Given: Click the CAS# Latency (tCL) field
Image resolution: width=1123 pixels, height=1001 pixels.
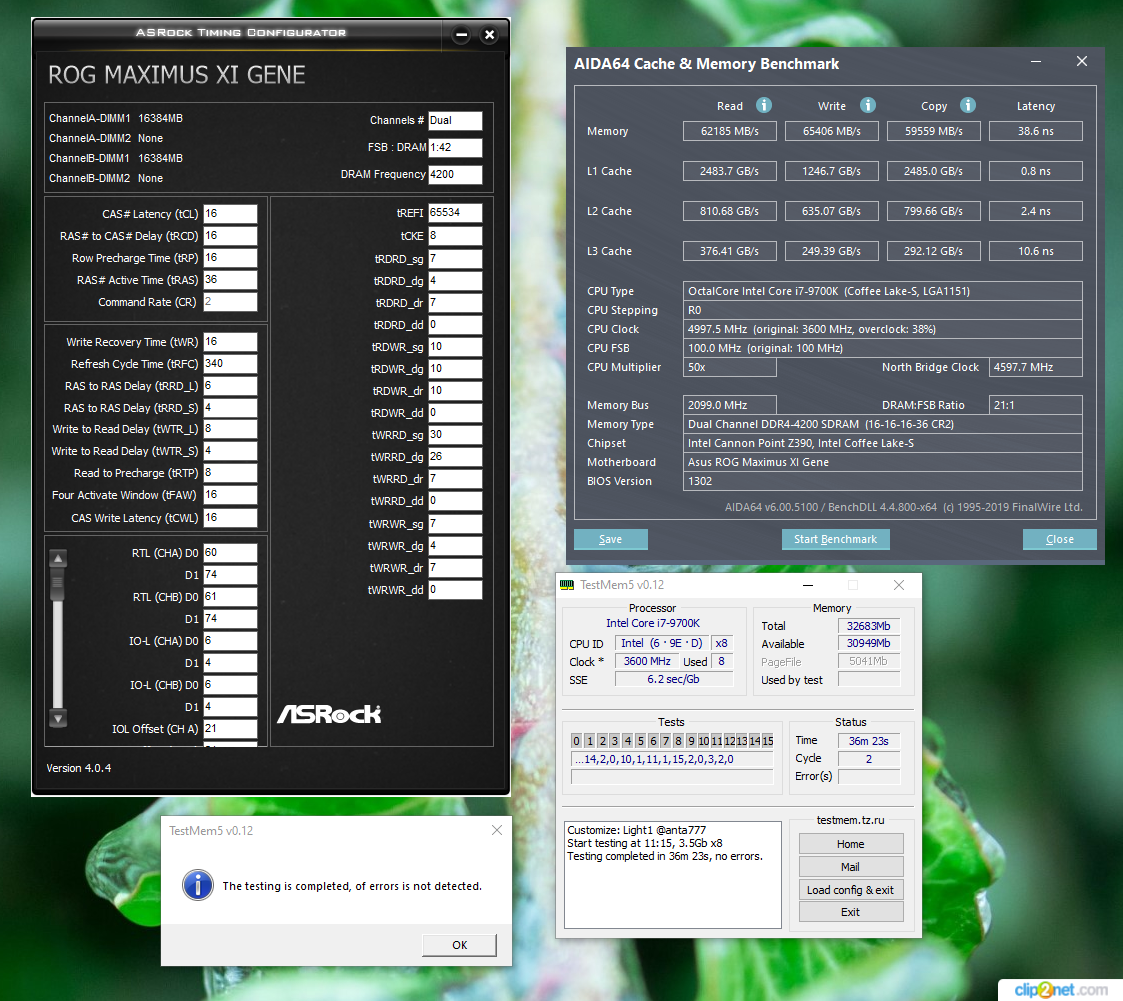Looking at the screenshot, I should [x=230, y=214].
